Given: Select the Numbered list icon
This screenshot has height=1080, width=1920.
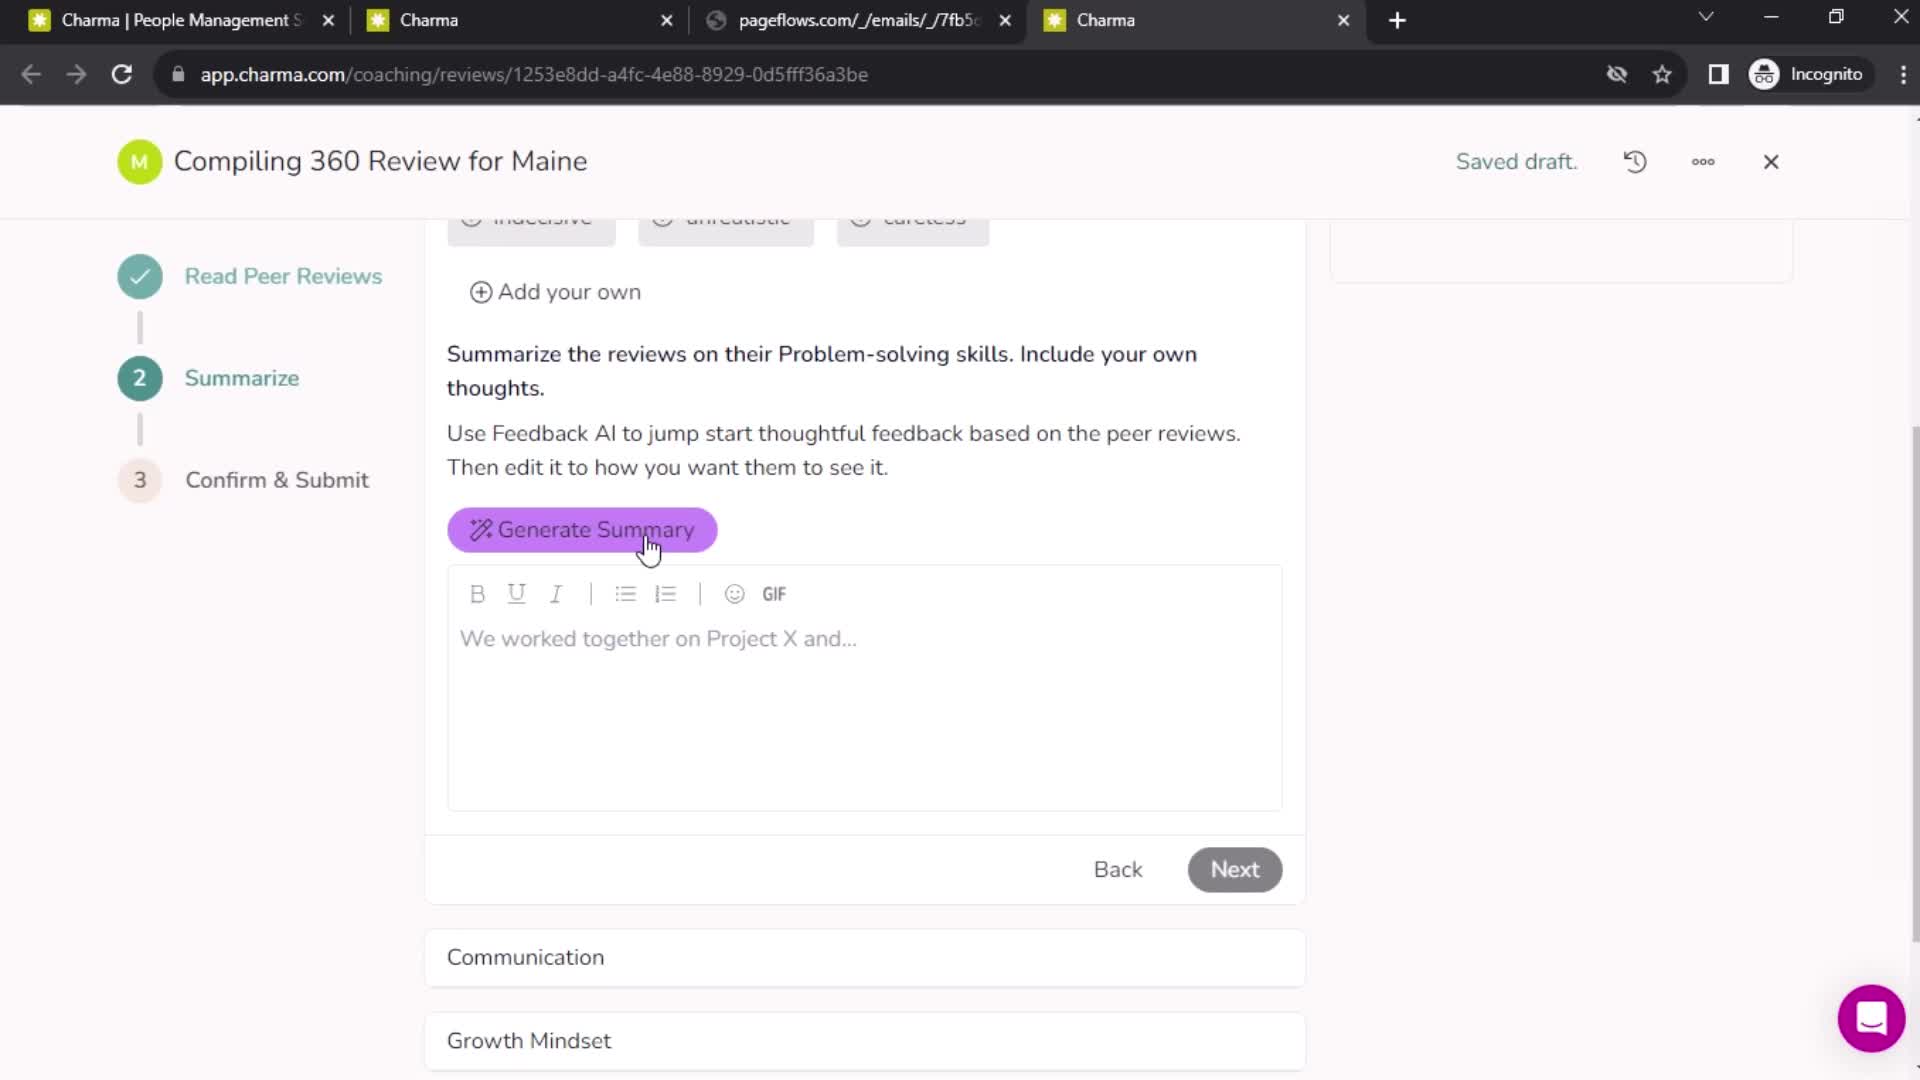Looking at the screenshot, I should pos(666,593).
